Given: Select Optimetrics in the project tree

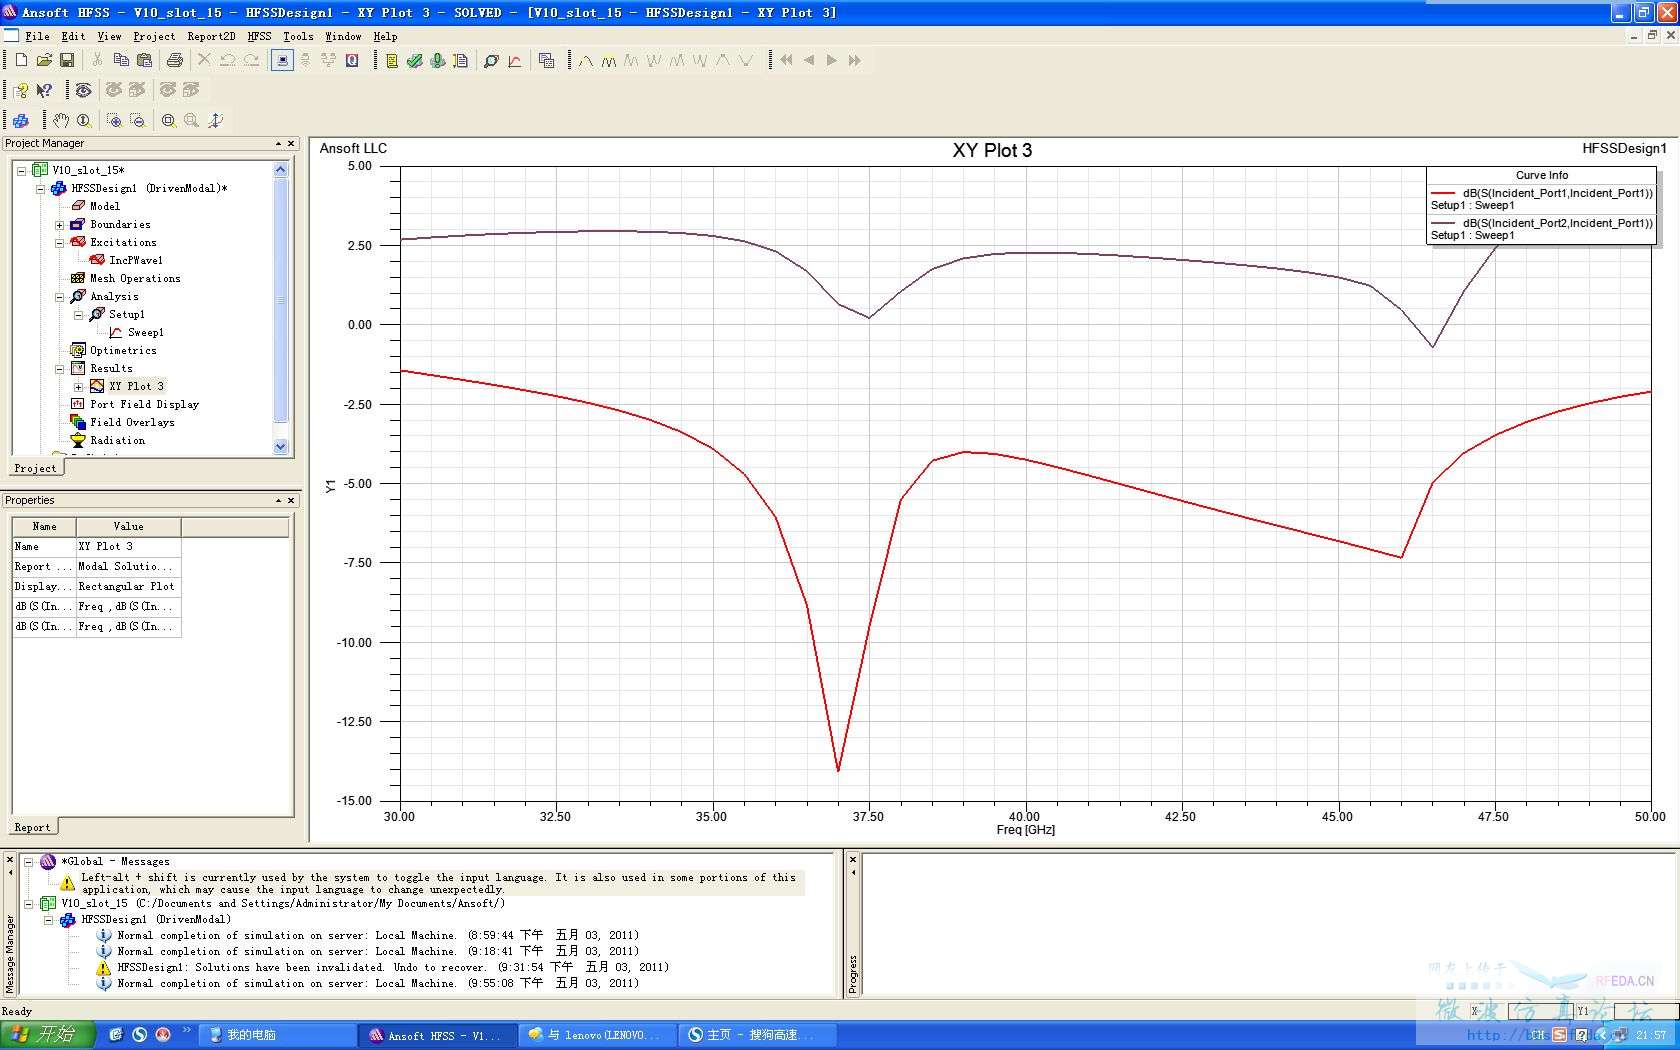Looking at the screenshot, I should pyautogui.click(x=123, y=350).
